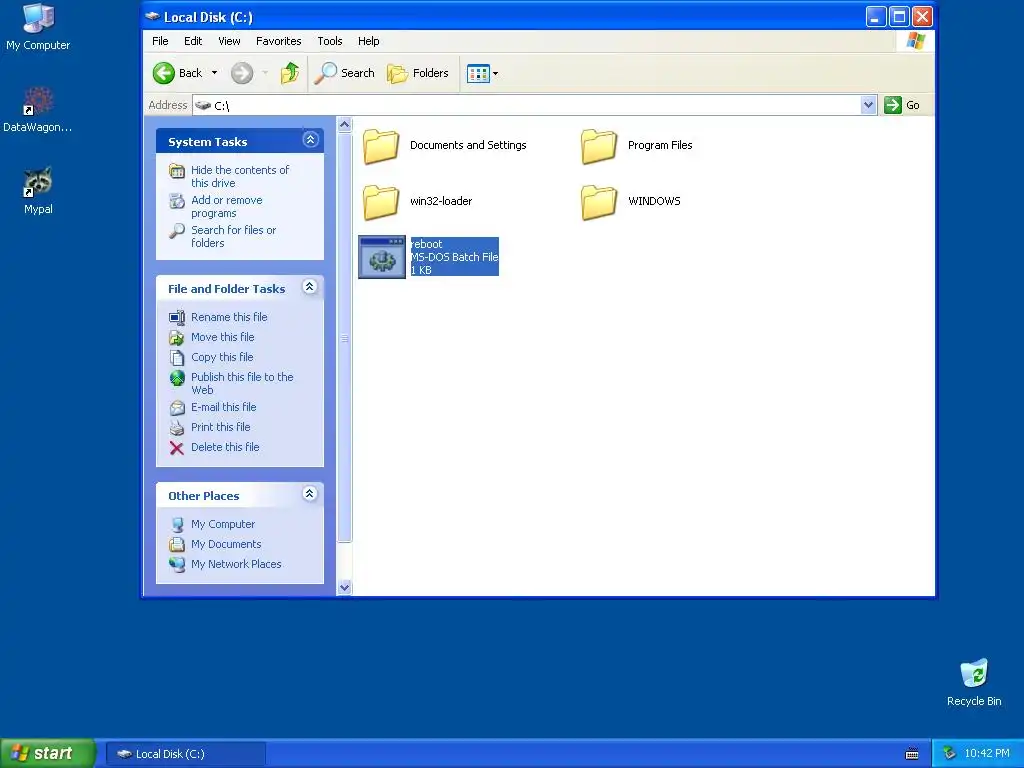Open the Favorites menu
1024x768 pixels.
279,41
